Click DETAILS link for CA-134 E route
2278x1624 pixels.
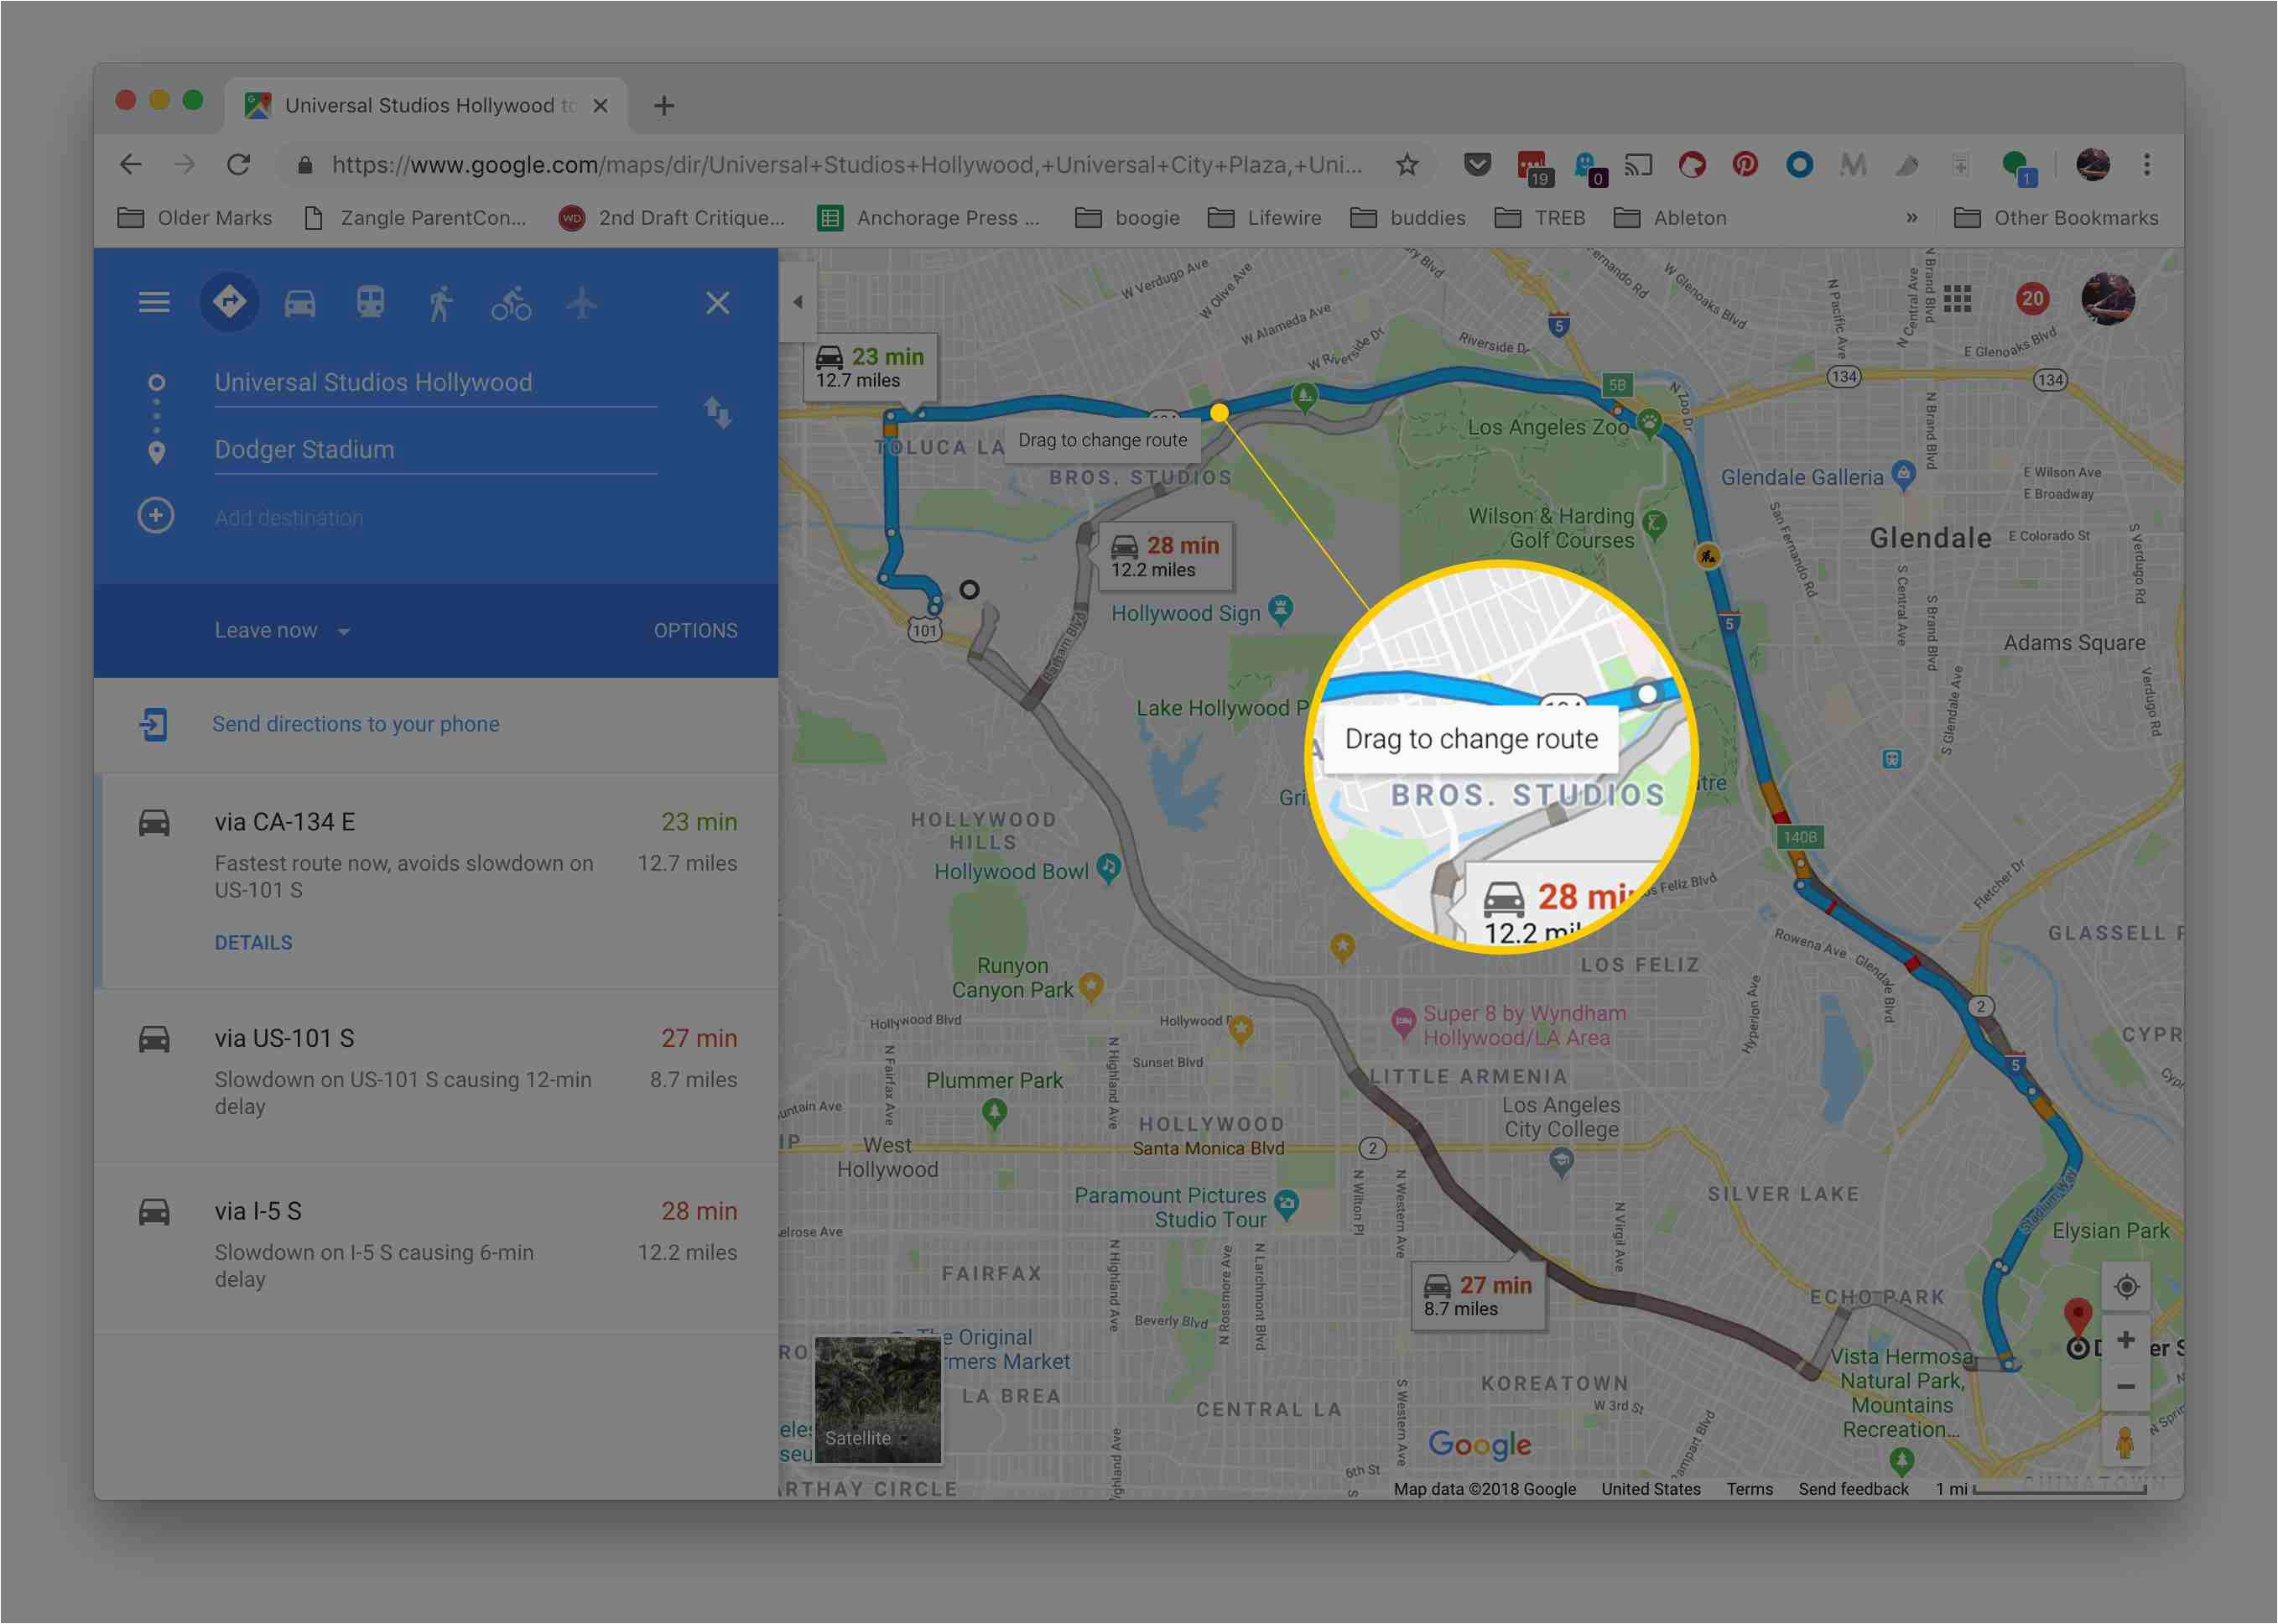[x=253, y=942]
